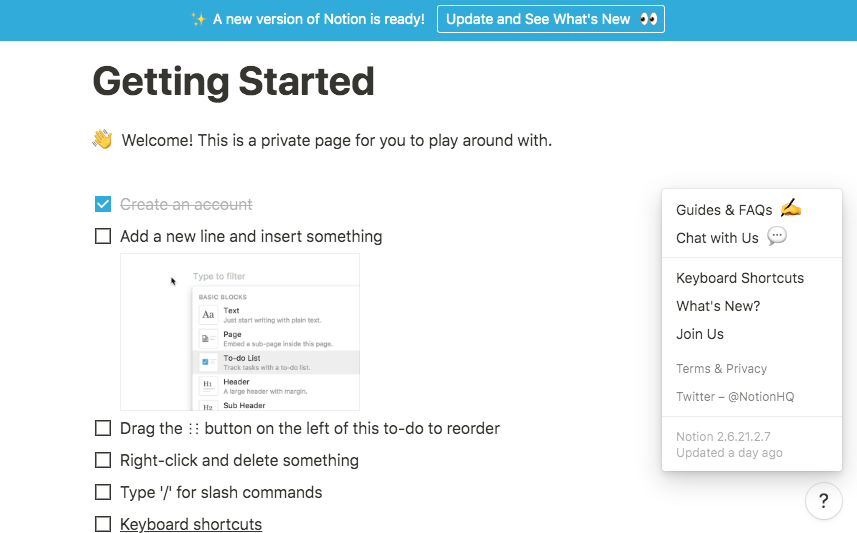Choose Join Us menu entry
The image size is (857, 533).
pos(700,334)
